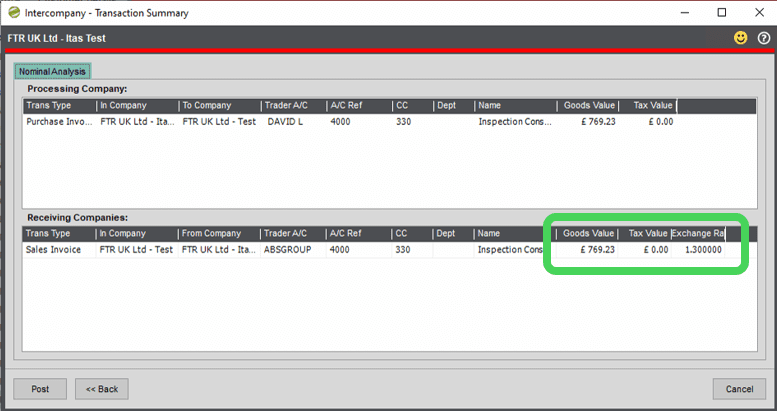
Task: Click Processing Company CC column header
Action: tap(413, 106)
